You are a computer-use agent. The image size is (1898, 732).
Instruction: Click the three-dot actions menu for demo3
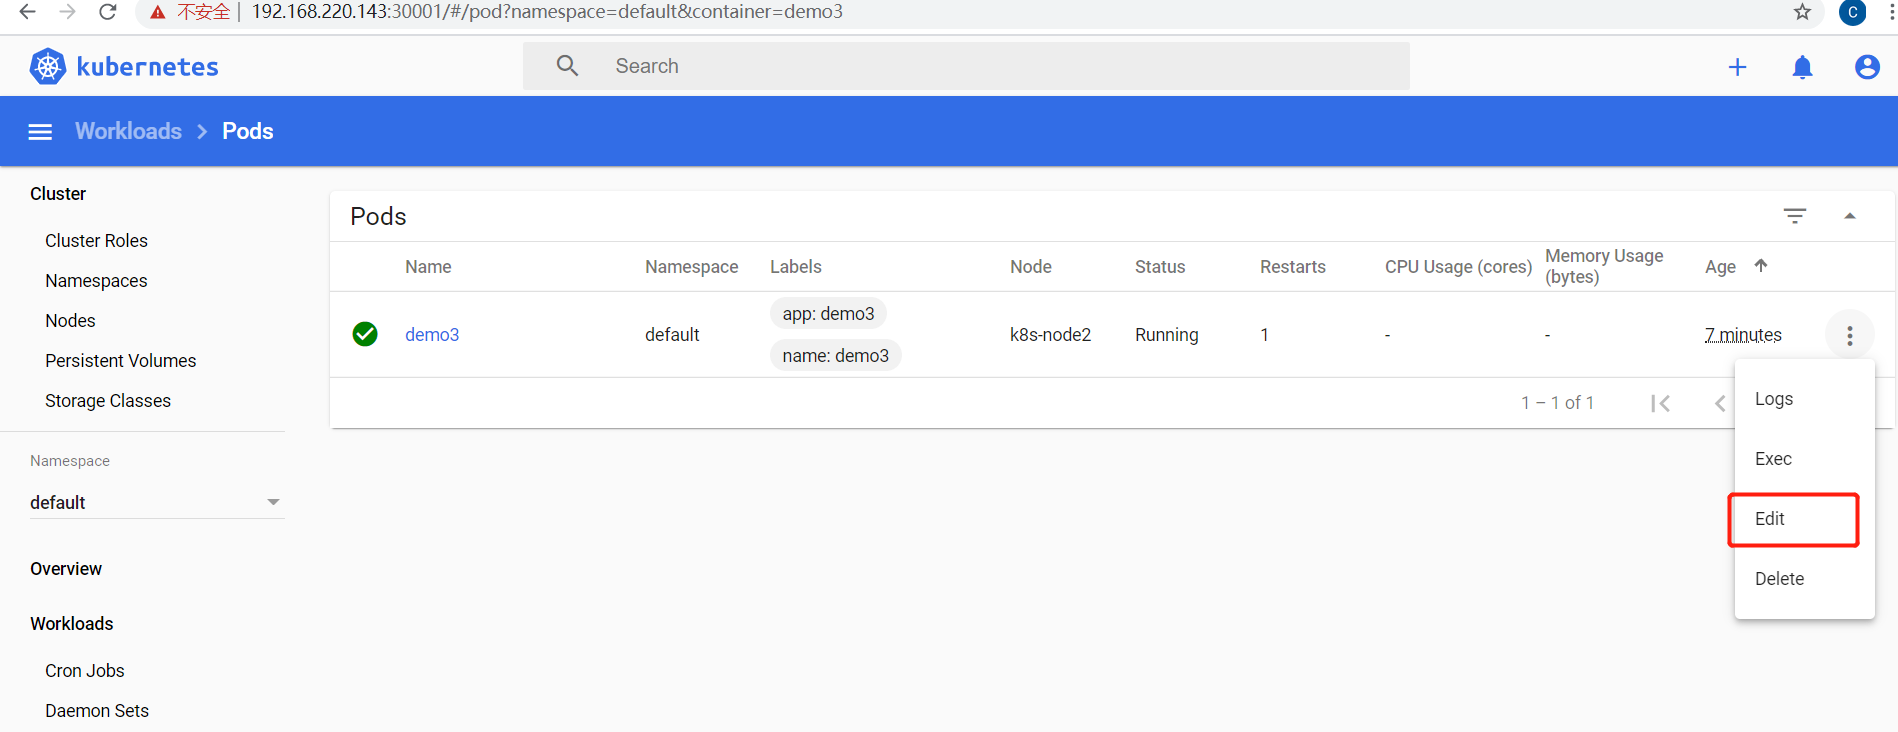pyautogui.click(x=1850, y=336)
